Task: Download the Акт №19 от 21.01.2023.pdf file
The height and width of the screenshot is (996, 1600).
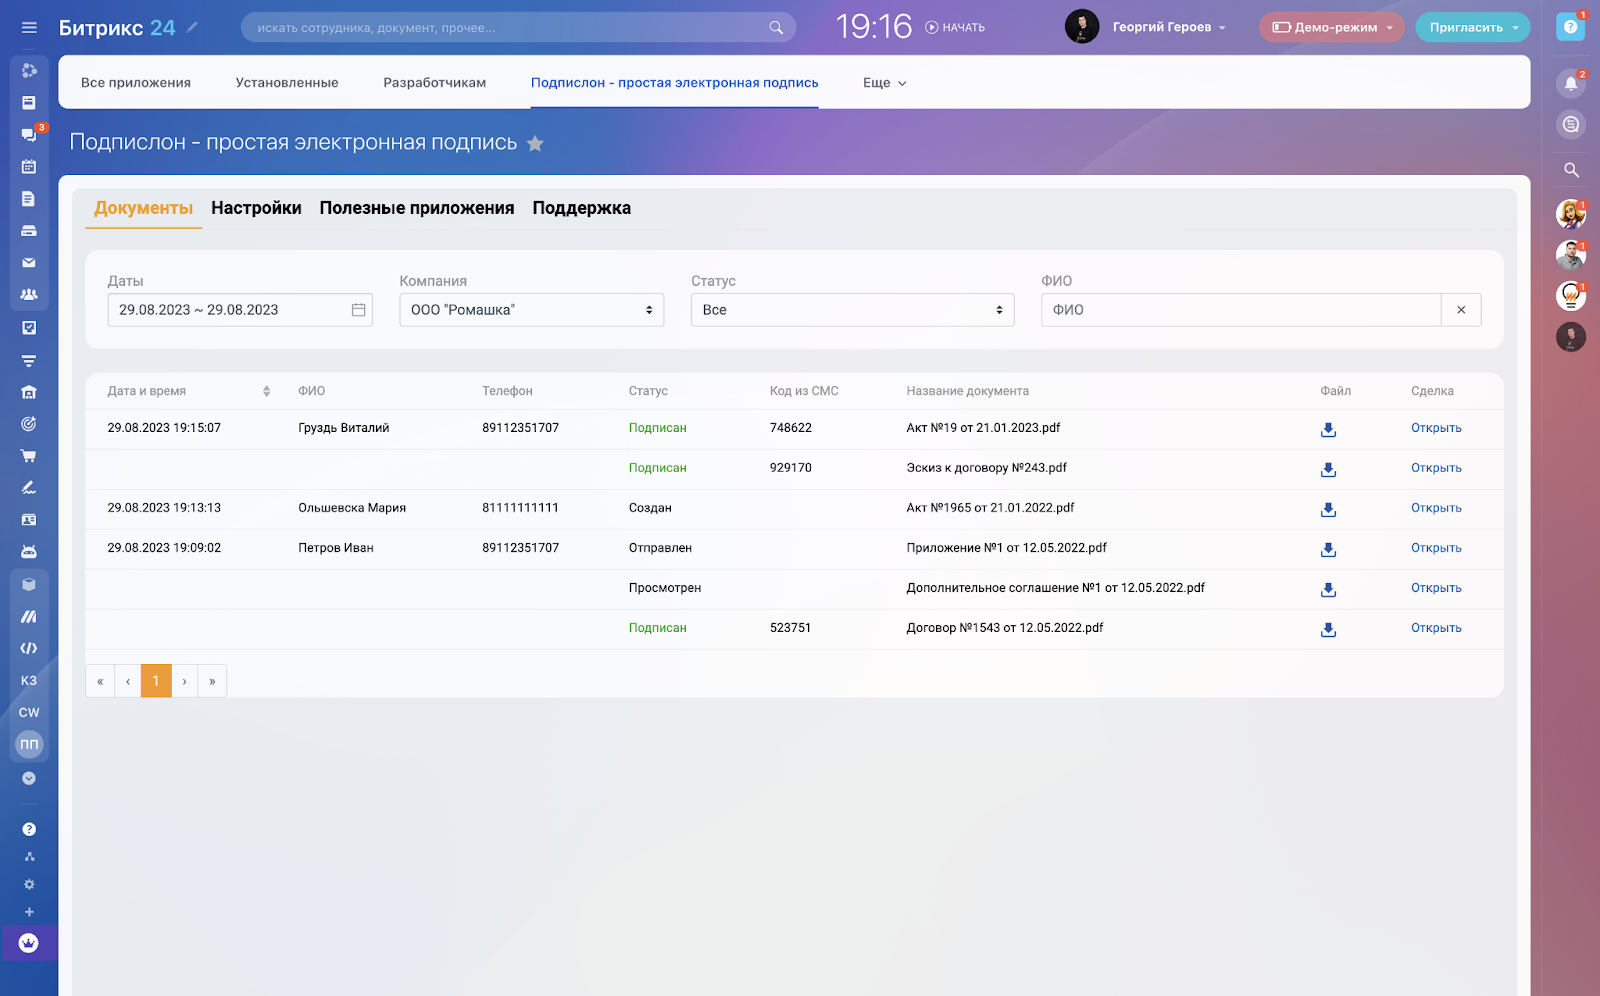Action: coord(1328,429)
